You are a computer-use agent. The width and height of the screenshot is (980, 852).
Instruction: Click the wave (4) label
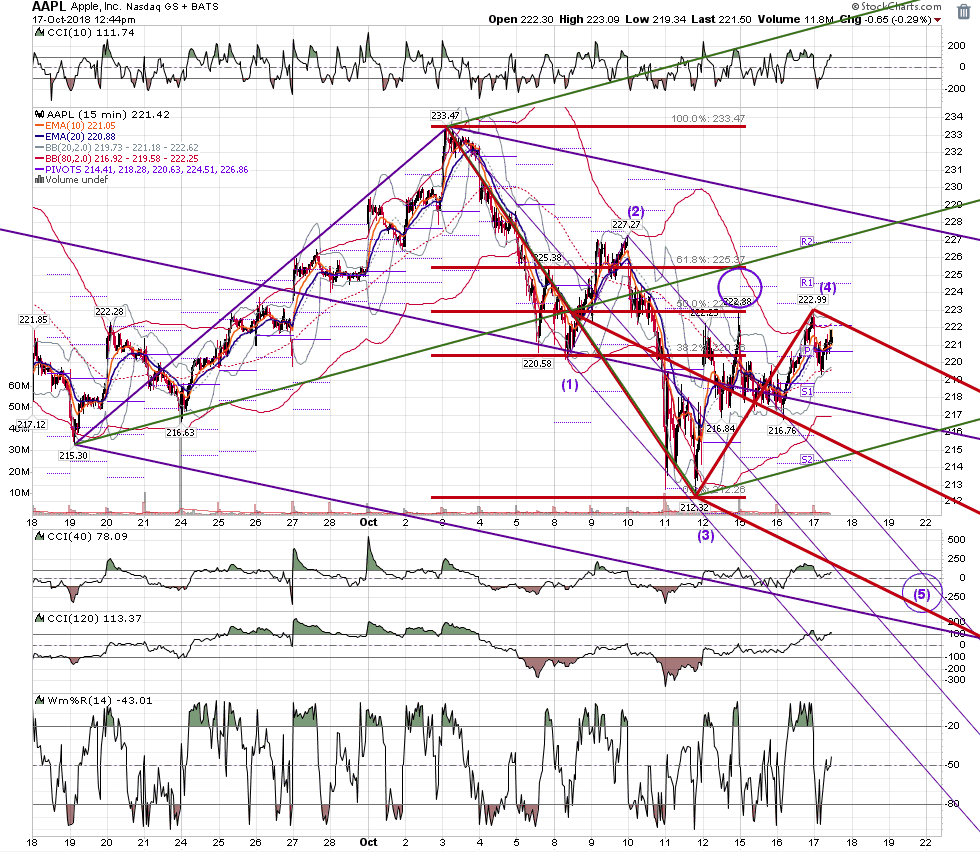[828, 287]
